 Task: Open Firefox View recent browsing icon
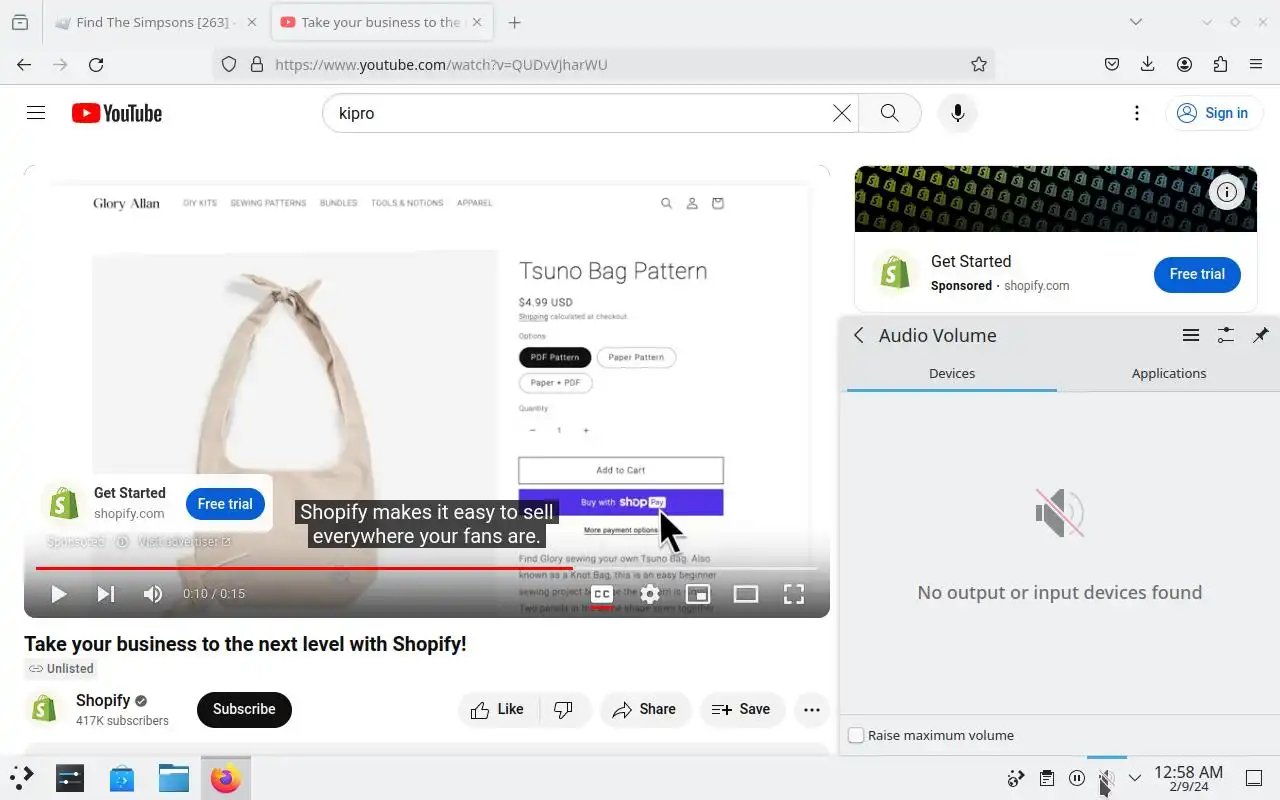pyautogui.click(x=20, y=22)
